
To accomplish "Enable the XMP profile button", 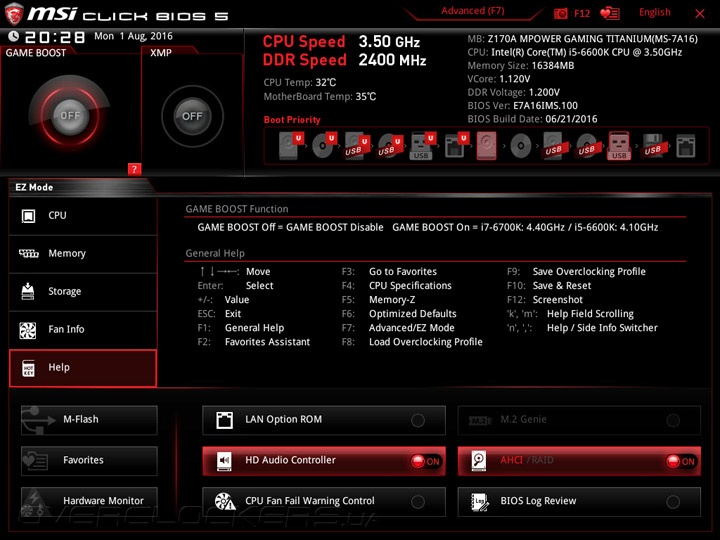I will pyautogui.click(x=192, y=116).
